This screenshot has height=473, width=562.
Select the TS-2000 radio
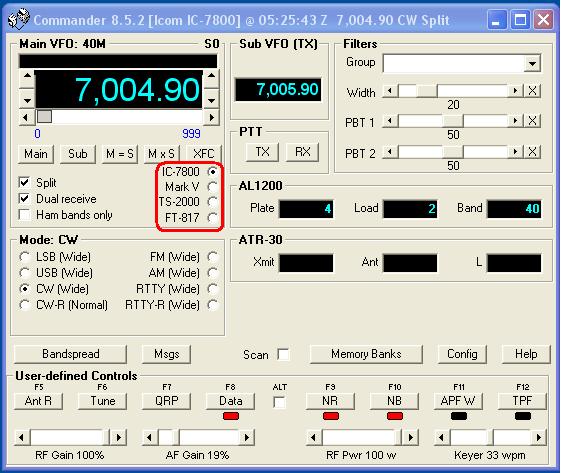(213, 202)
